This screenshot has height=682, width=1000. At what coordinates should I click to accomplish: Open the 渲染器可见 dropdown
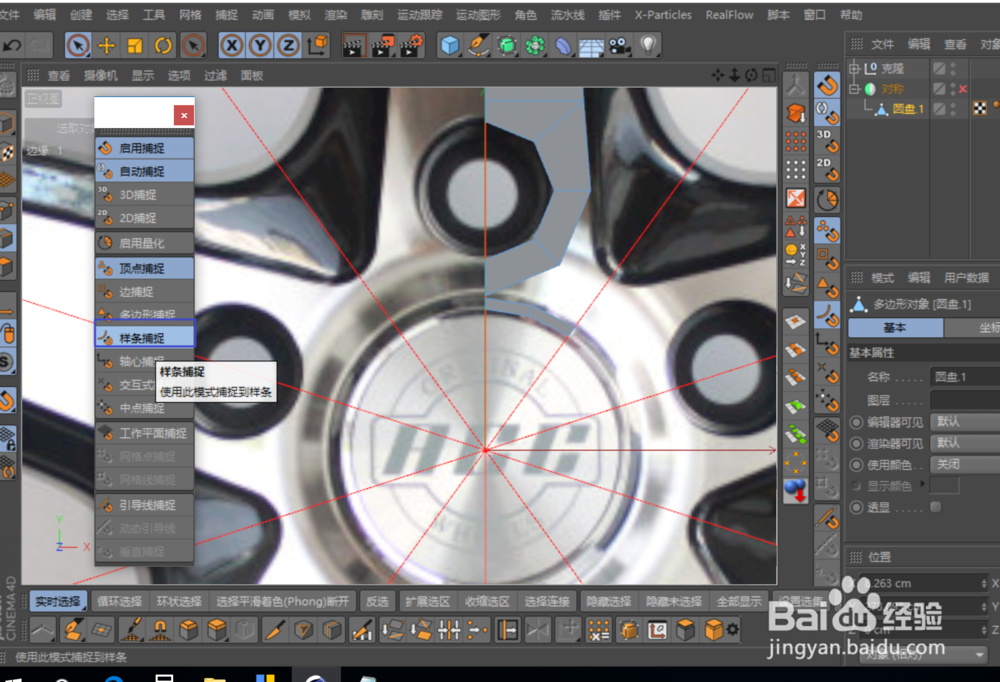click(x=965, y=443)
